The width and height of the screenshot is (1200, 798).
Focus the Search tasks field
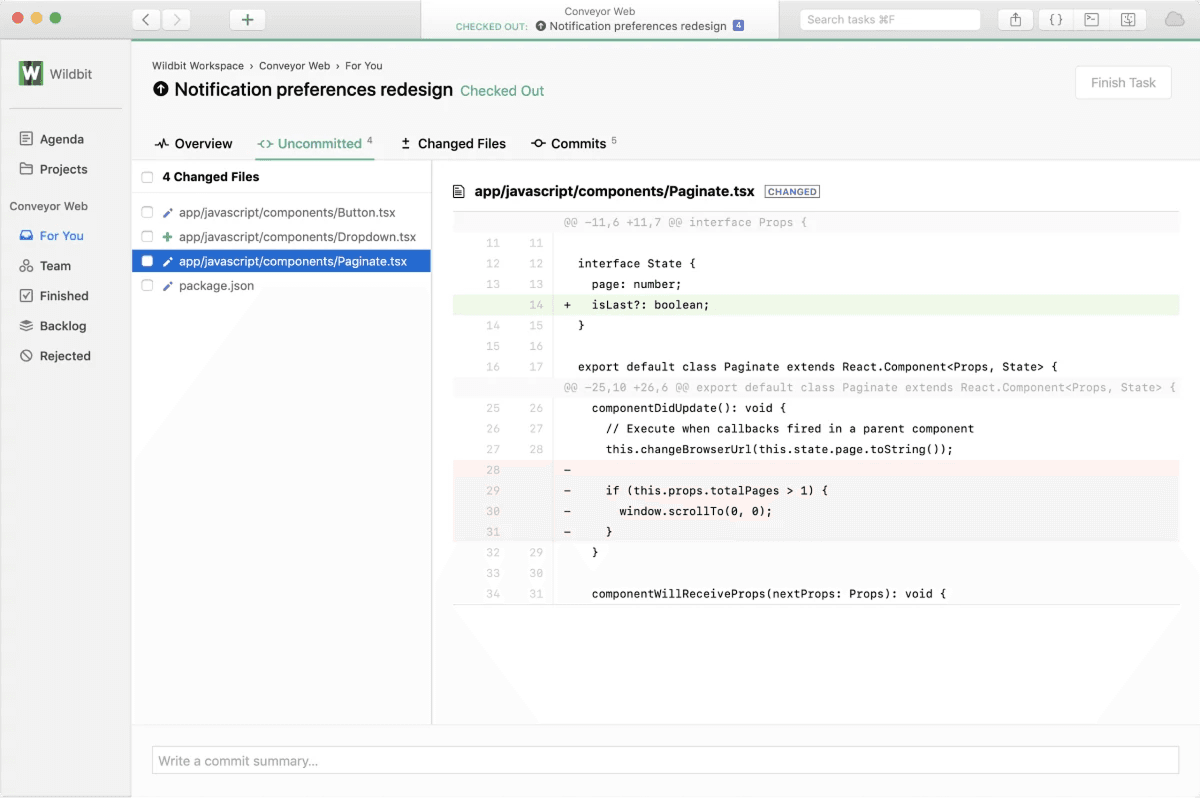coord(890,19)
